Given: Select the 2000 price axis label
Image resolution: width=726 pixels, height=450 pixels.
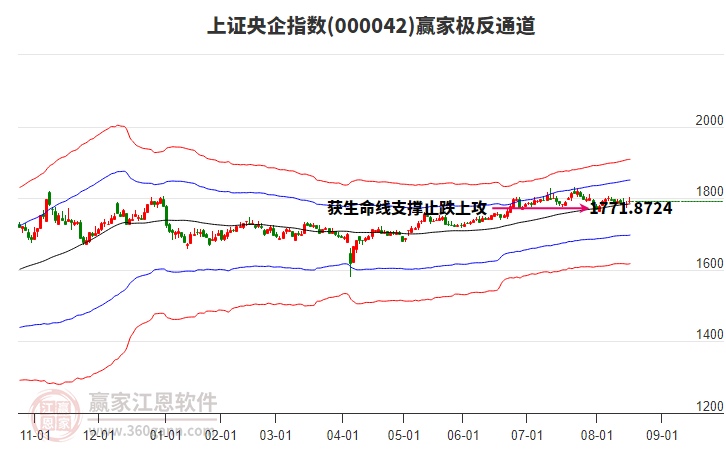Looking at the screenshot, I should 709,120.
